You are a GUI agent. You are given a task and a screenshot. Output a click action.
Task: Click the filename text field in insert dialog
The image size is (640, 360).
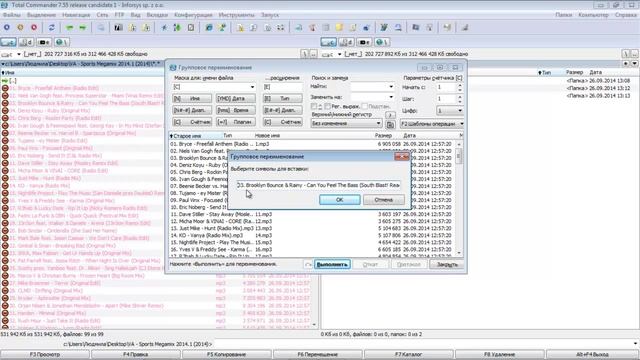coord(318,185)
